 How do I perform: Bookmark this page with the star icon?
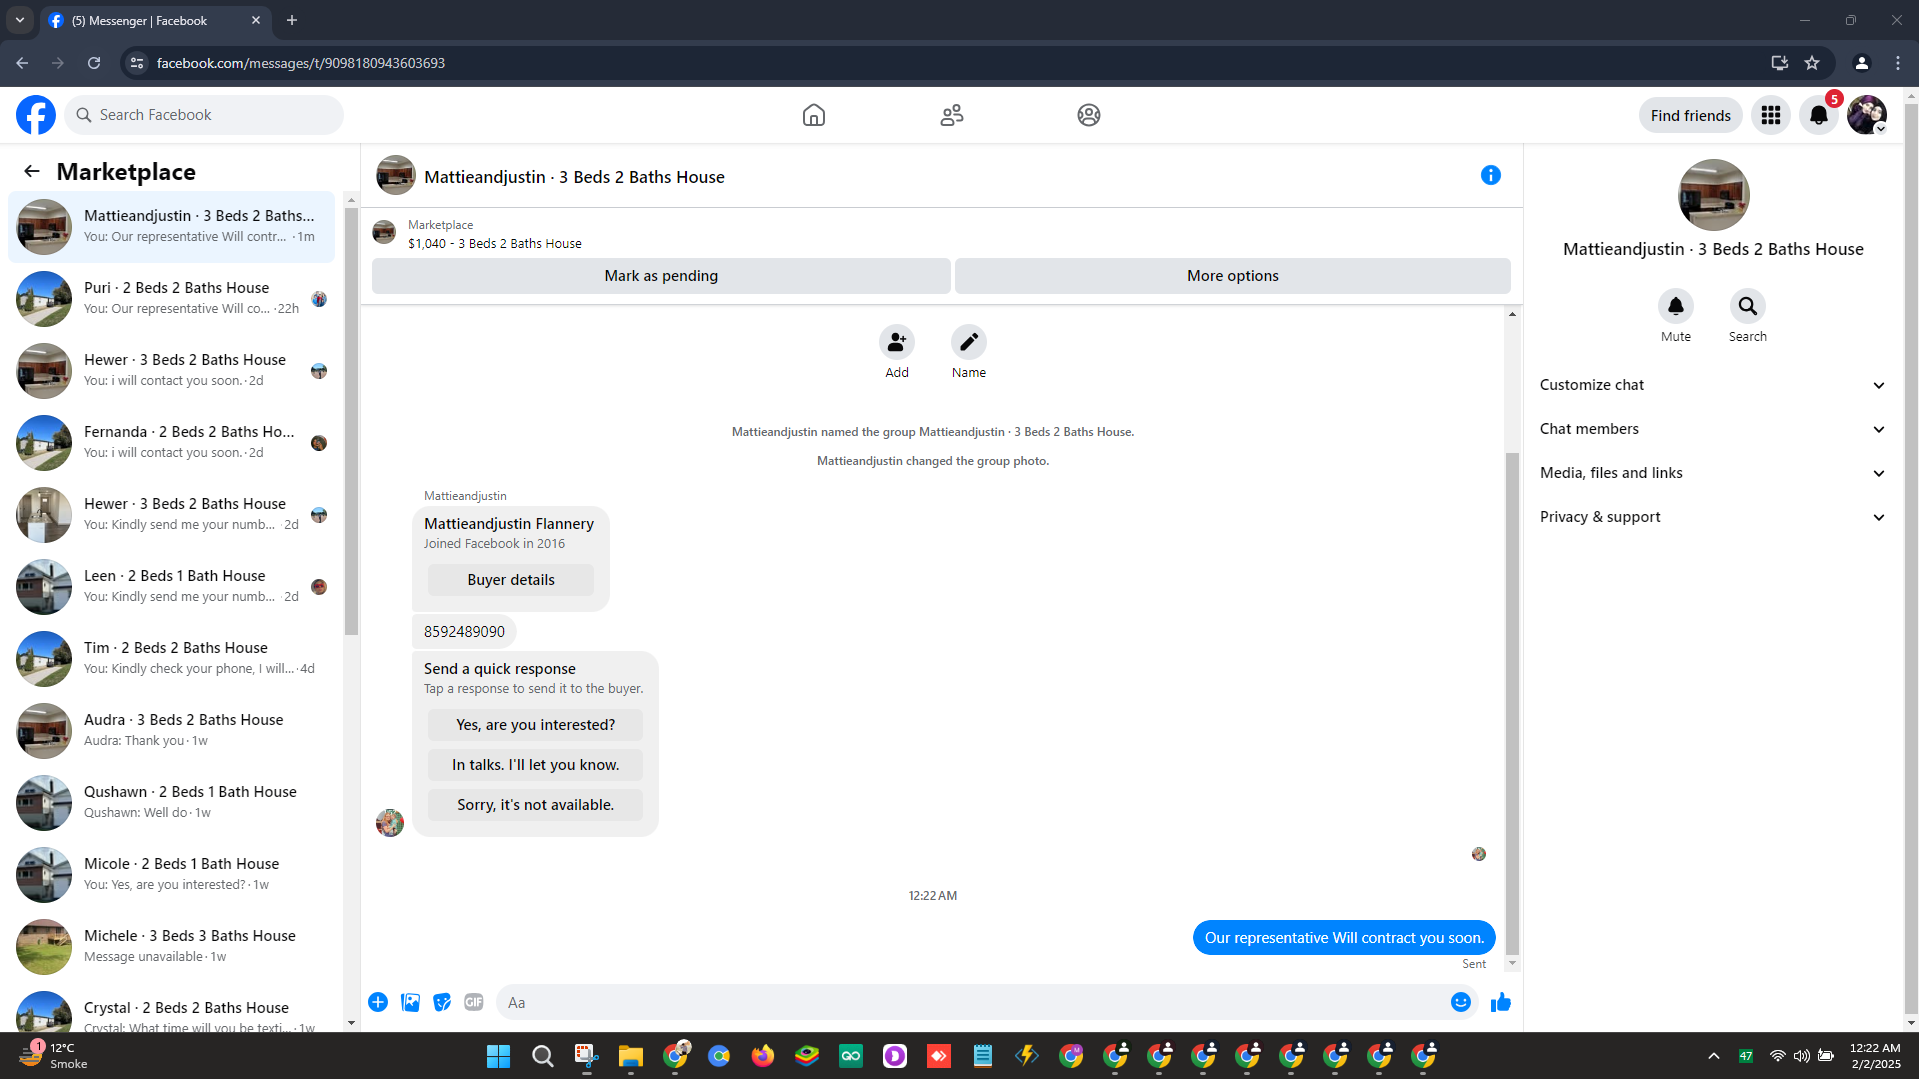pos(1812,63)
